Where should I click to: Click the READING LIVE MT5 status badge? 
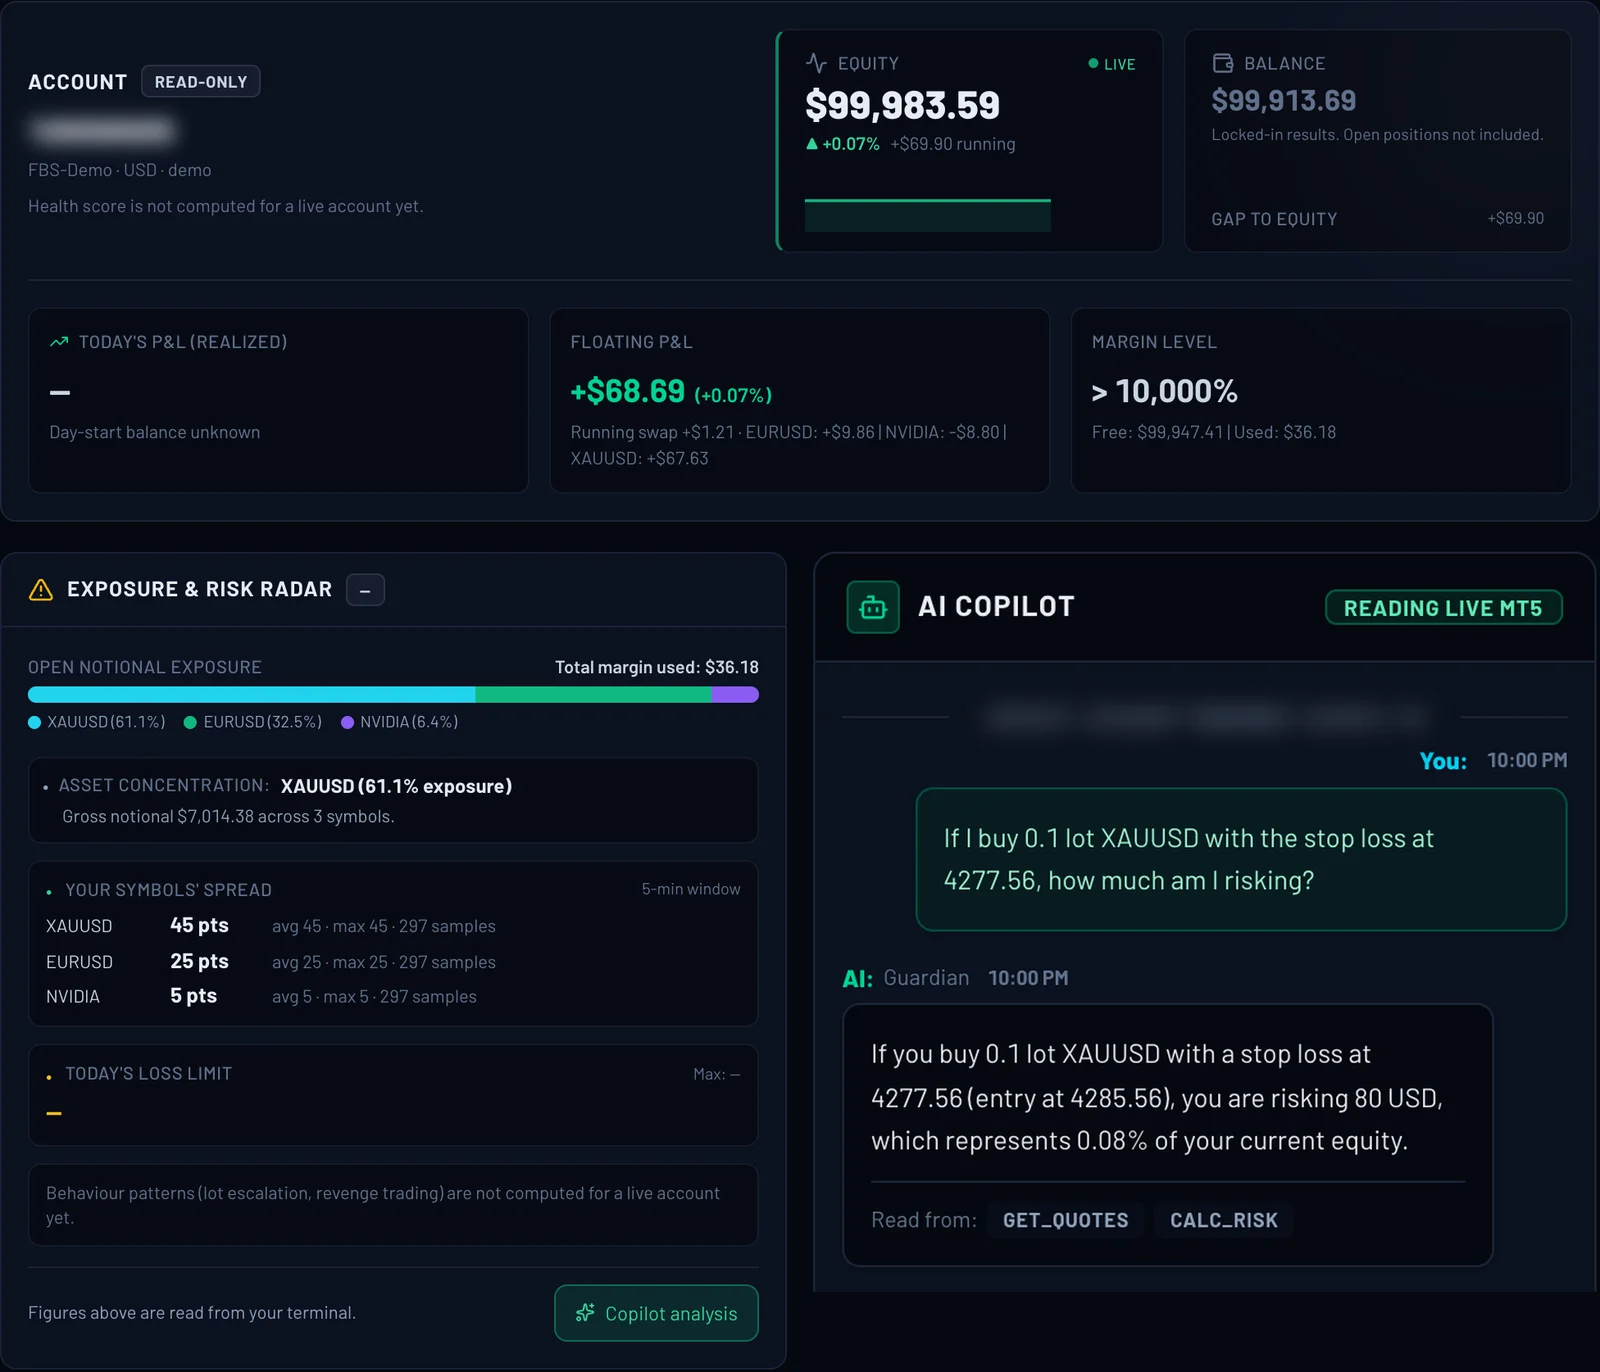[1443, 608]
